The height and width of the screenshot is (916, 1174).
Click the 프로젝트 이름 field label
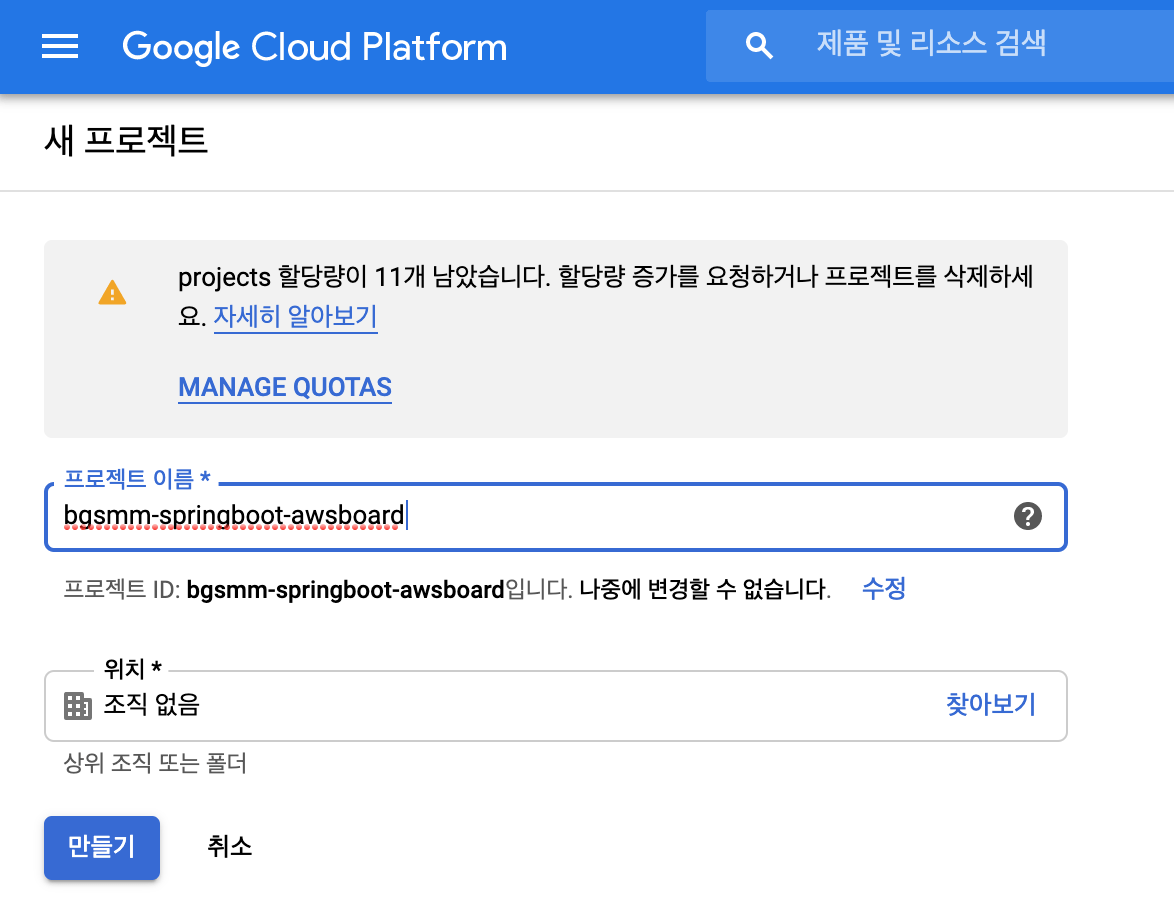point(136,479)
